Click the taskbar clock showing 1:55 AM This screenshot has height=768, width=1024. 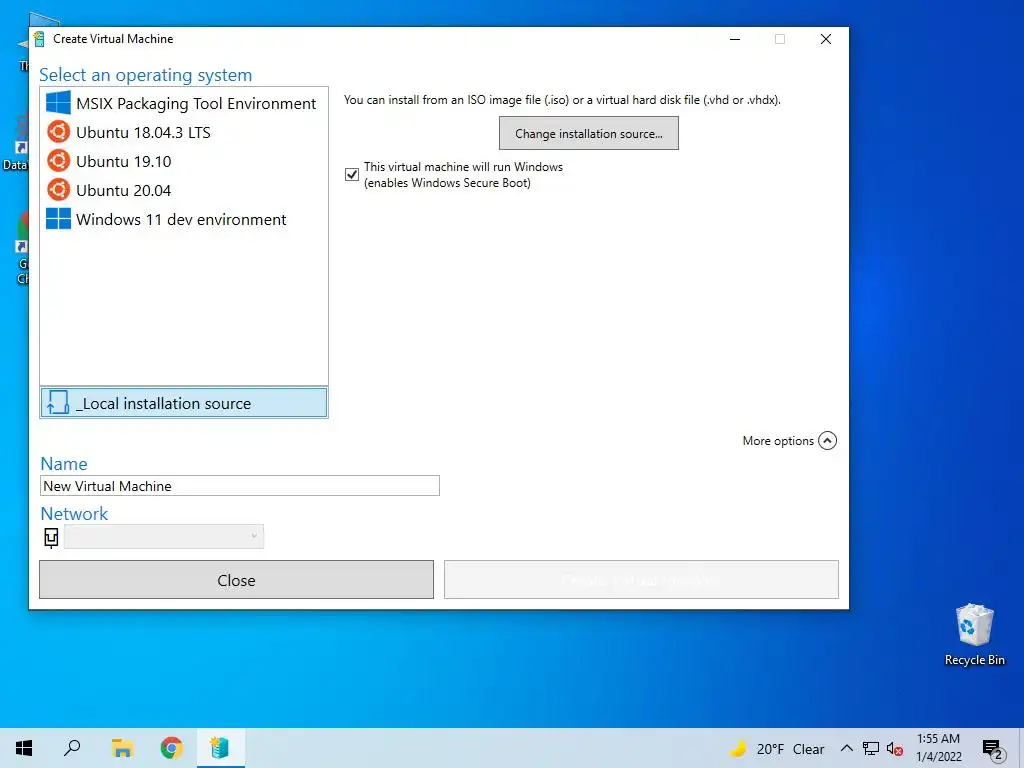pos(938,748)
